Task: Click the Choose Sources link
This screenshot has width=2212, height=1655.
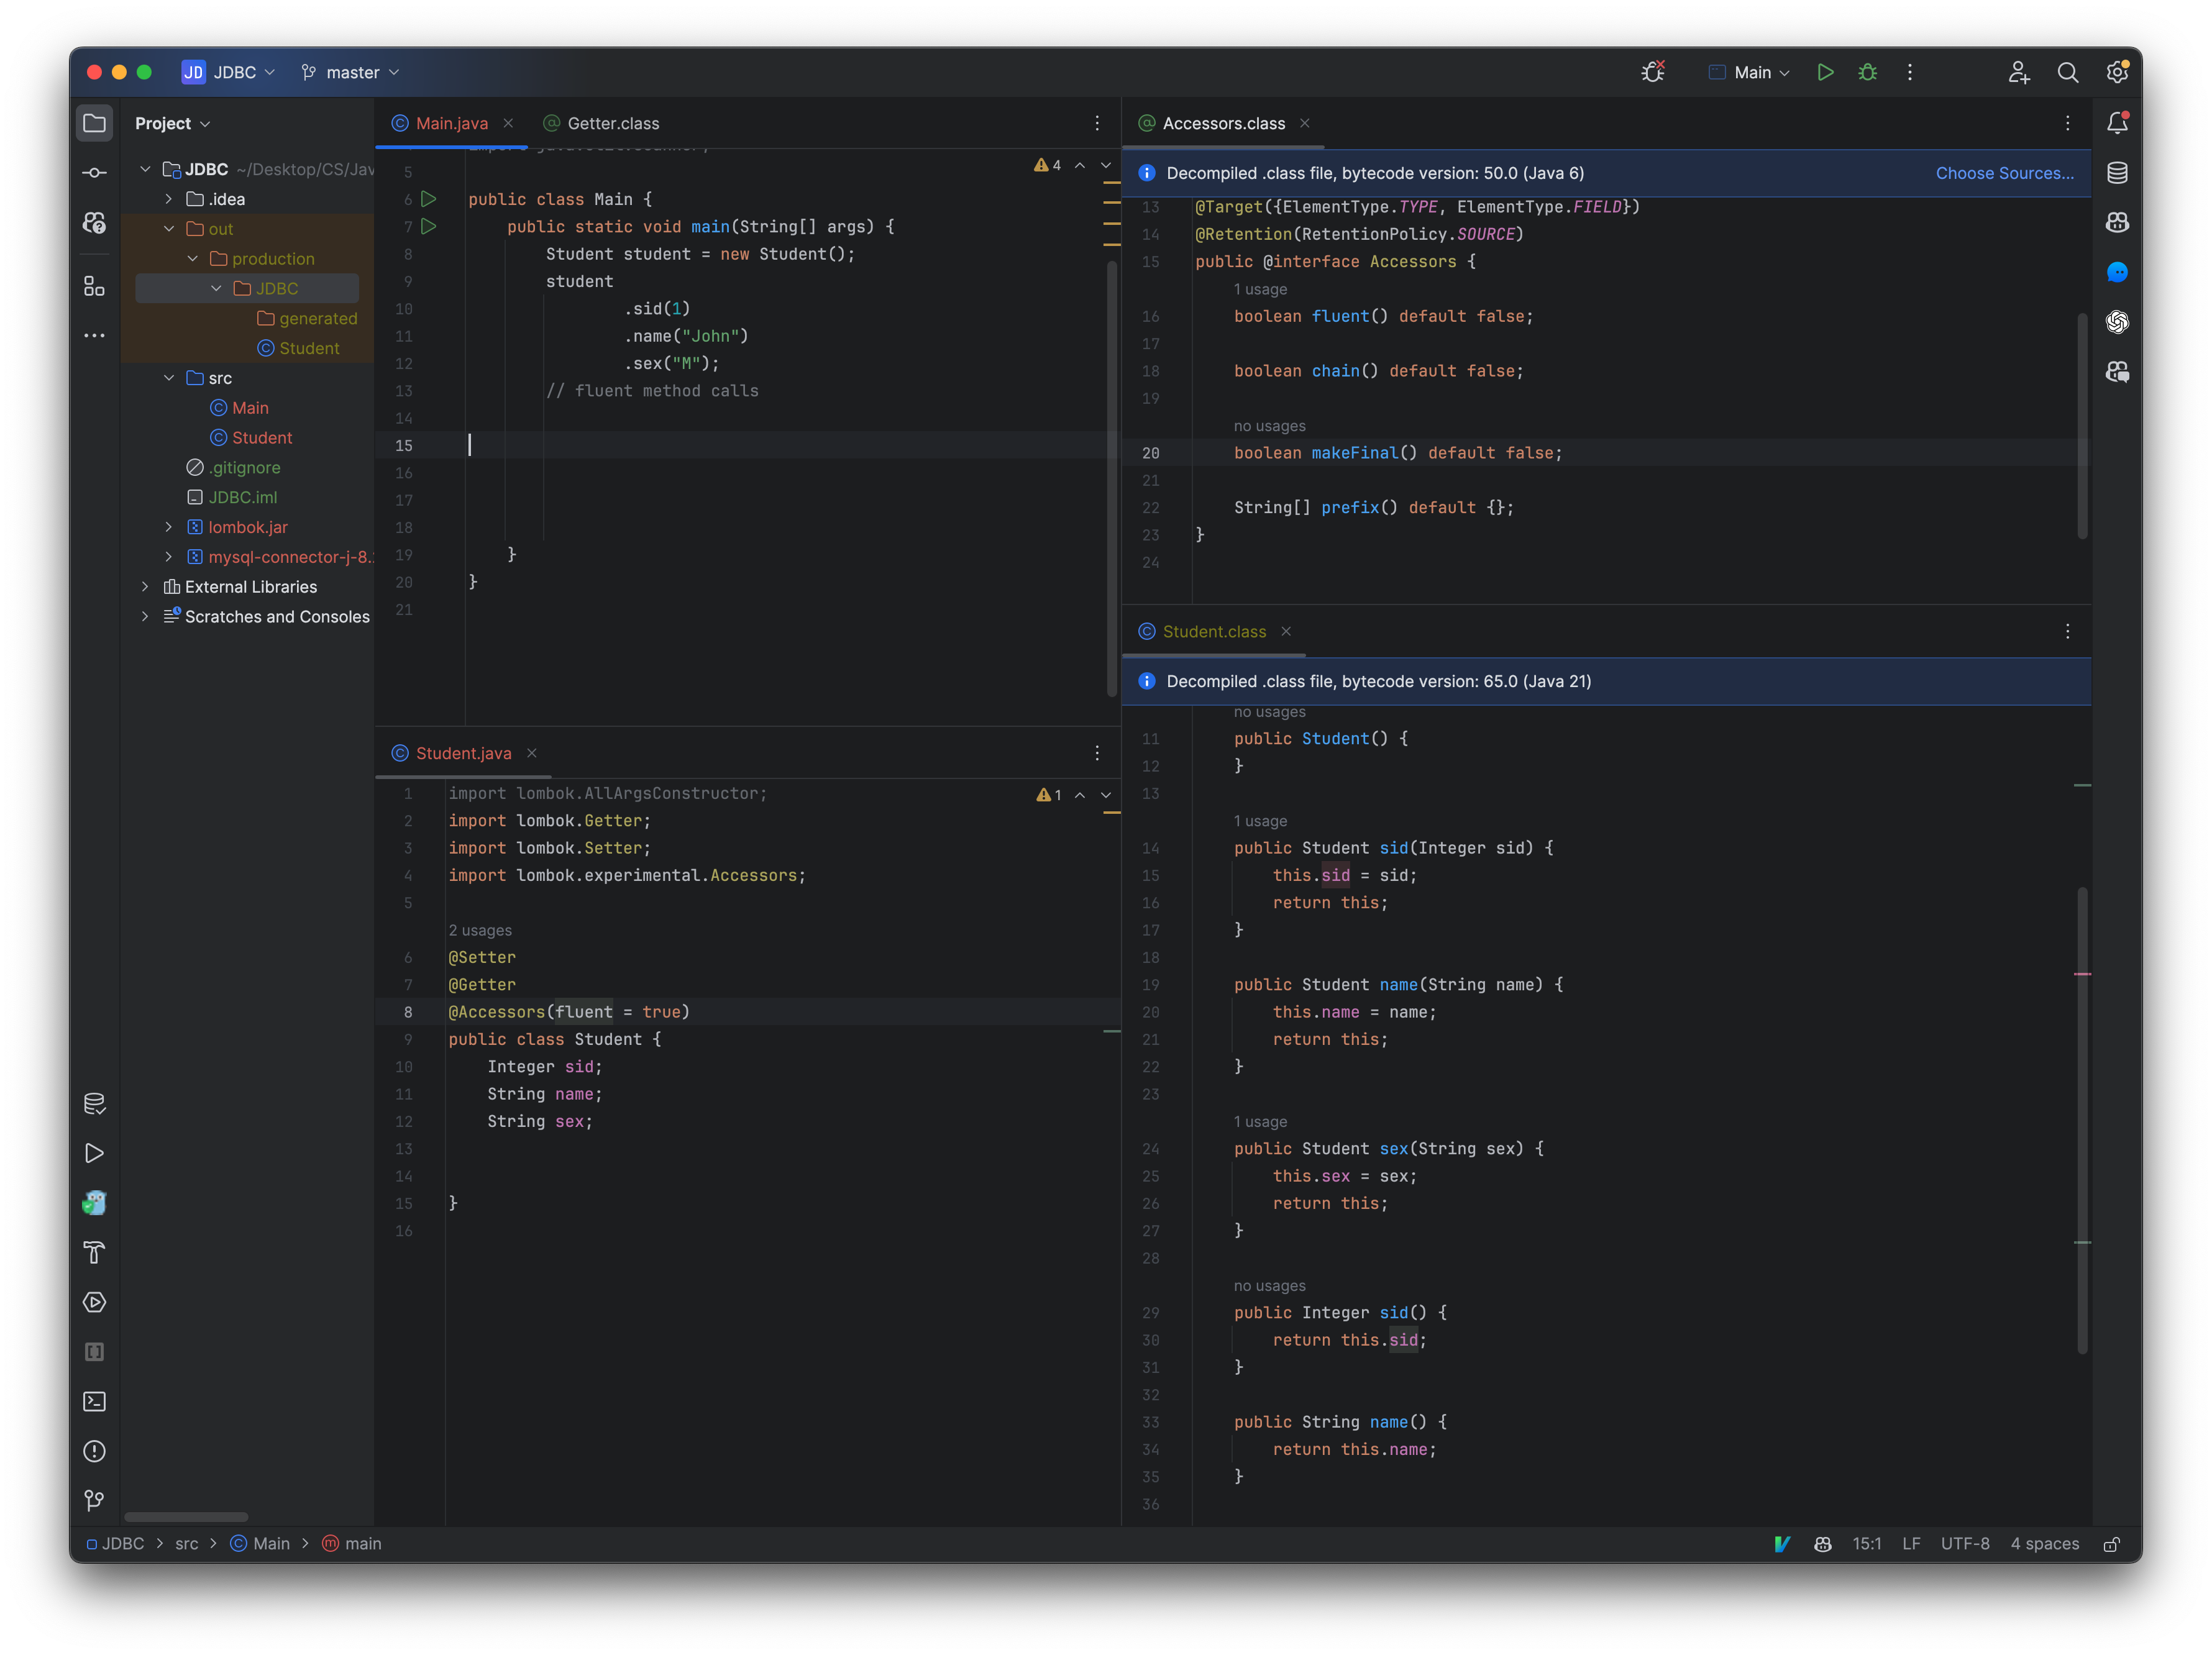Action: [2005, 172]
